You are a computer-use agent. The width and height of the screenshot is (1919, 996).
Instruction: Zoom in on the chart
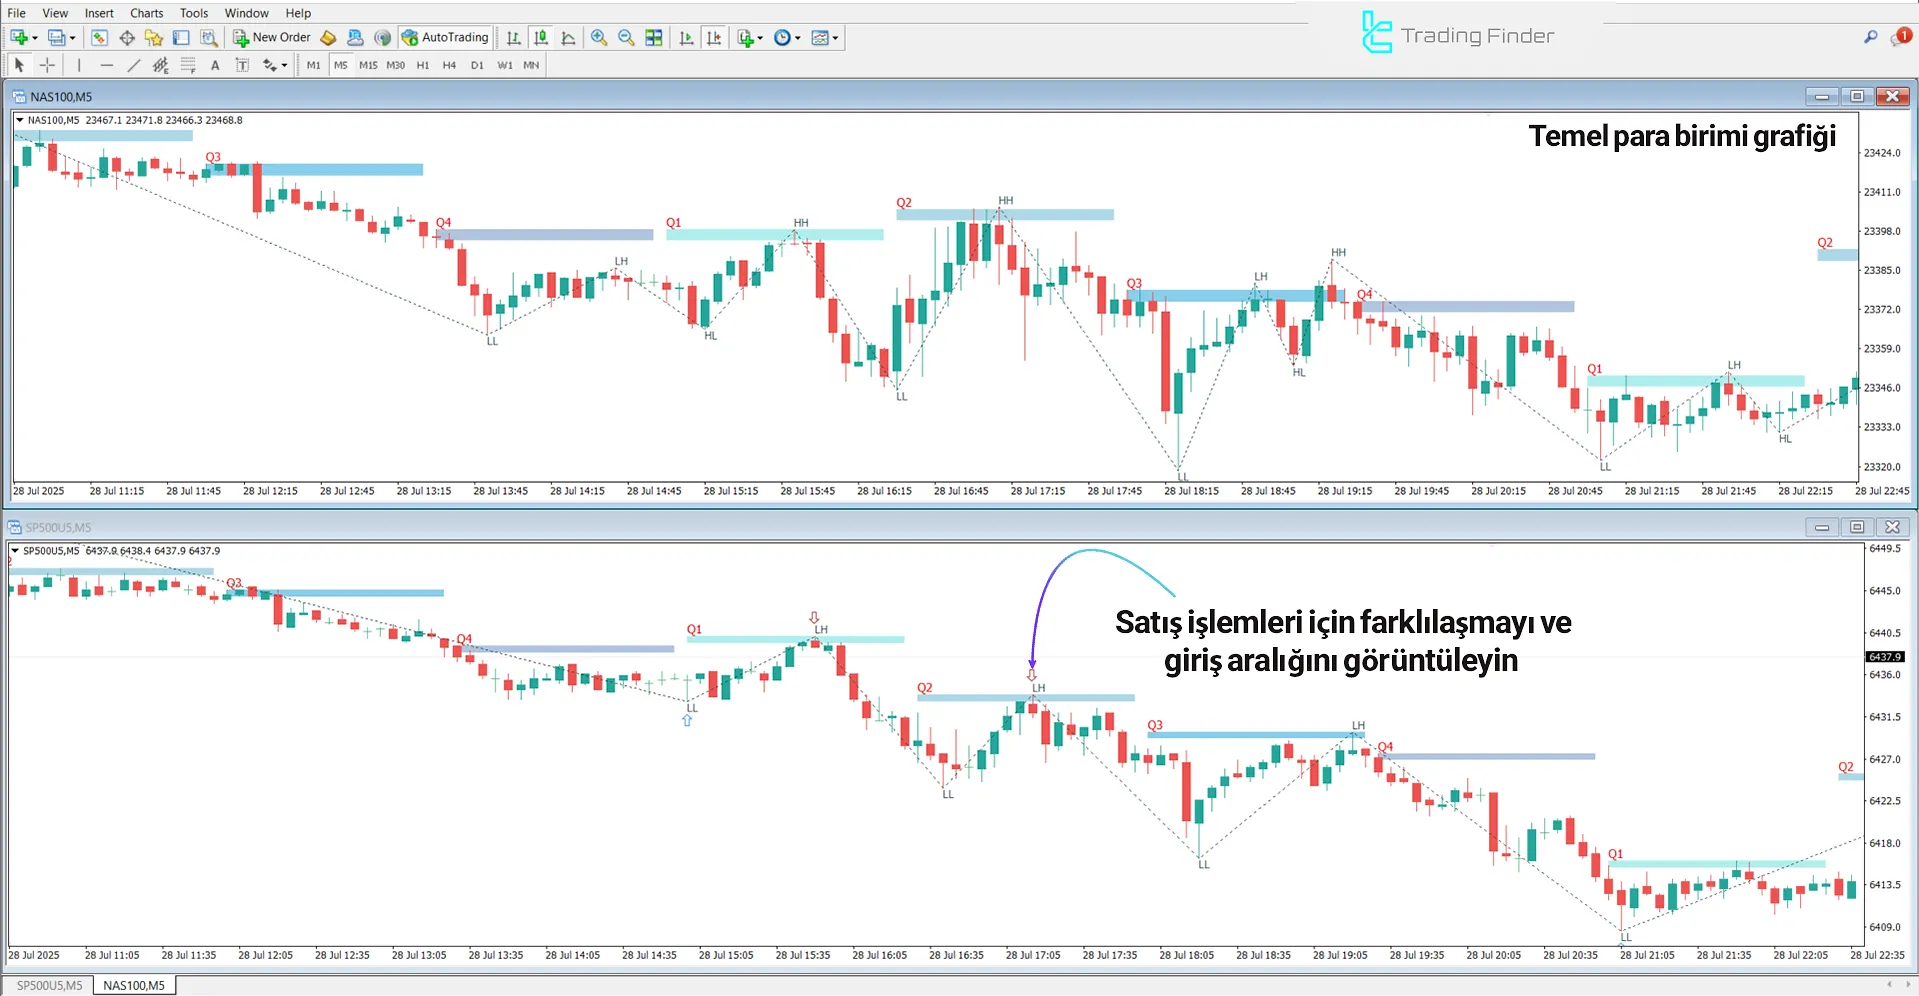click(x=599, y=38)
